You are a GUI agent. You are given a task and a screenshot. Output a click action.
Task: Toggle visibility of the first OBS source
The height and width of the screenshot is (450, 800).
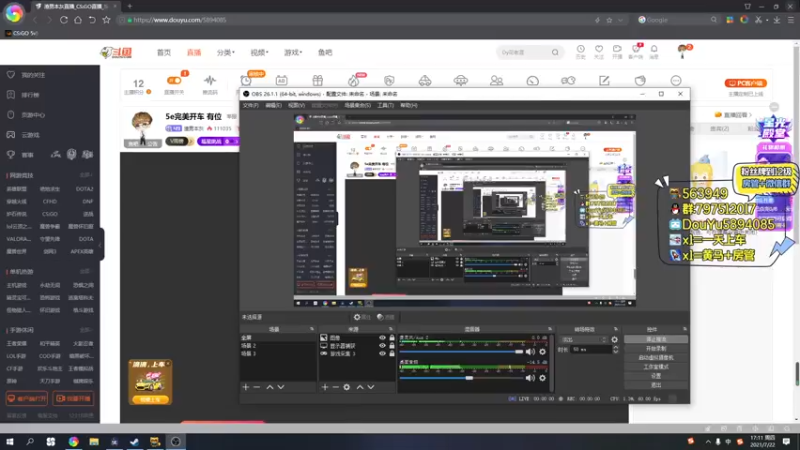(382, 338)
